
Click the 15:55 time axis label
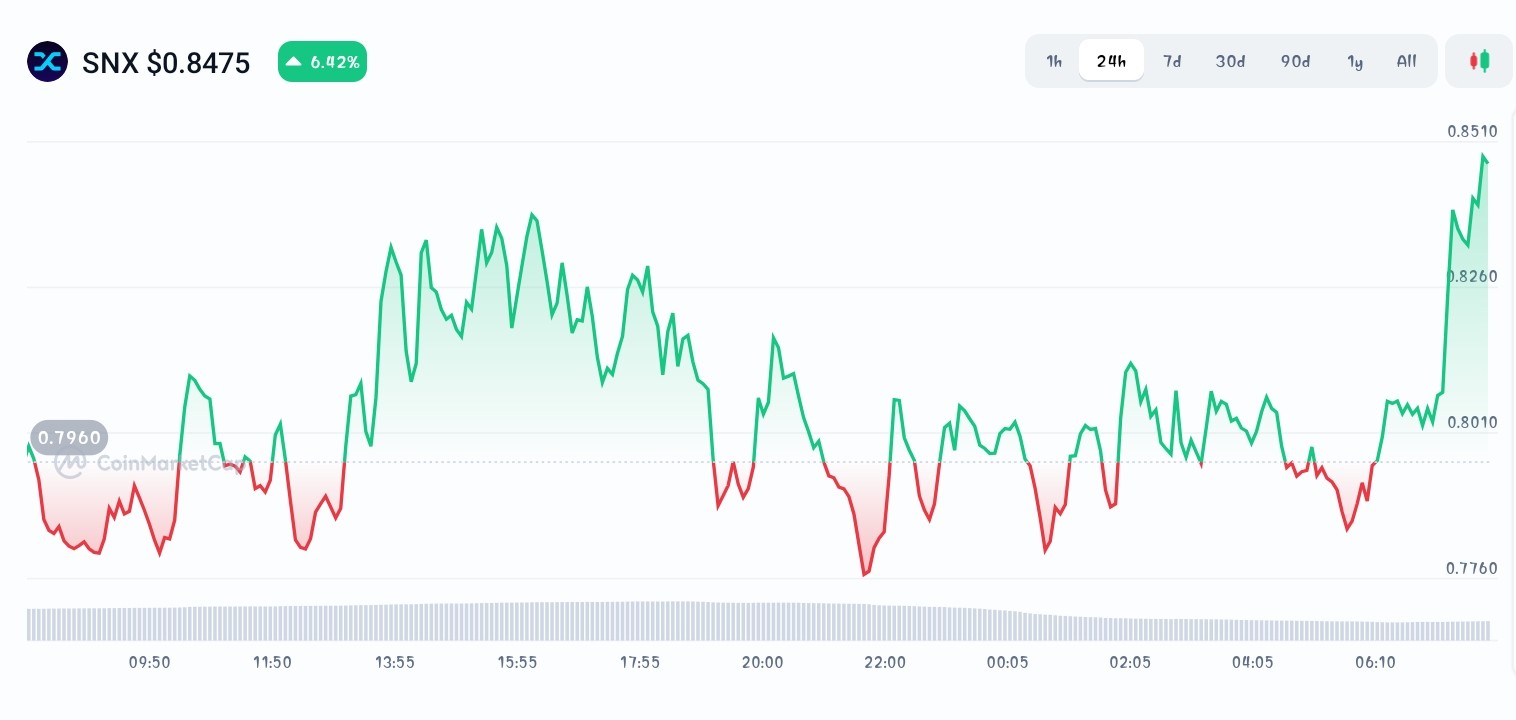[x=517, y=662]
